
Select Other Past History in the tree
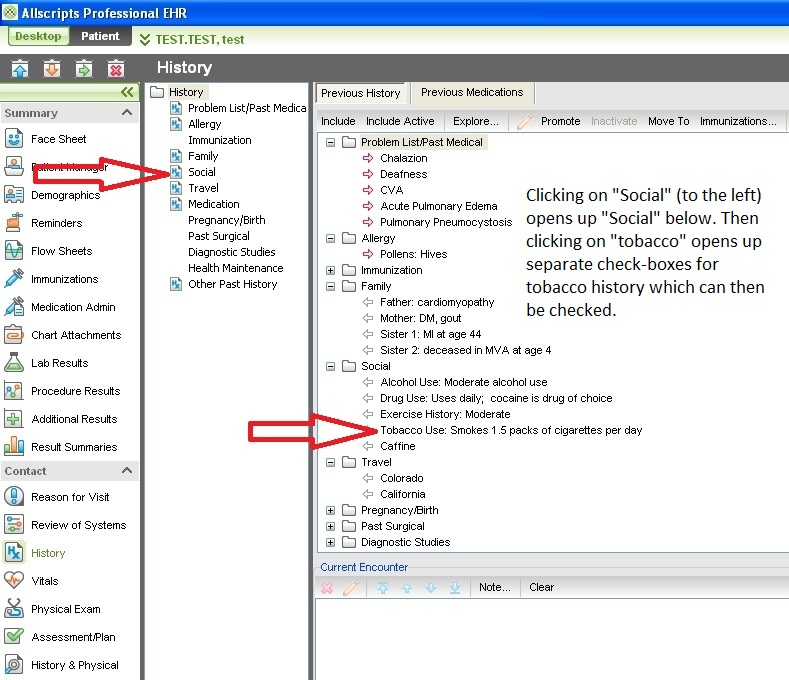click(232, 284)
